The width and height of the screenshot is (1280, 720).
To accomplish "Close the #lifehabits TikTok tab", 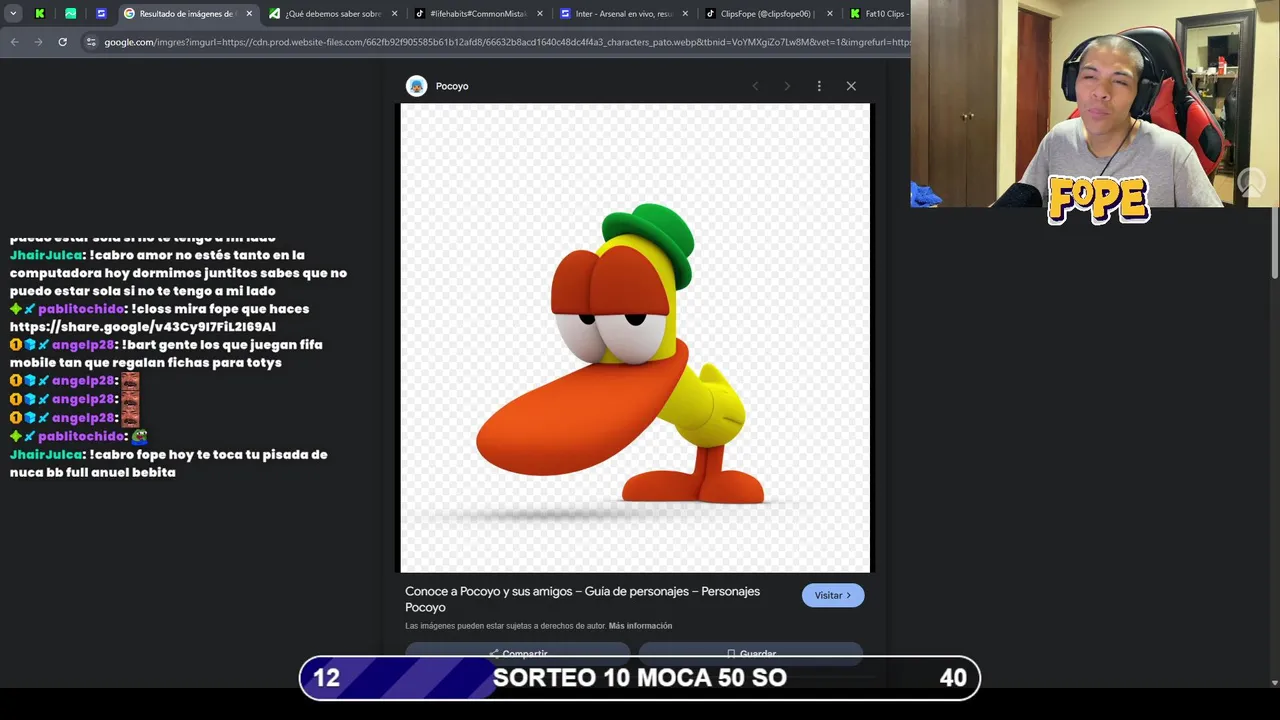I will (540, 14).
